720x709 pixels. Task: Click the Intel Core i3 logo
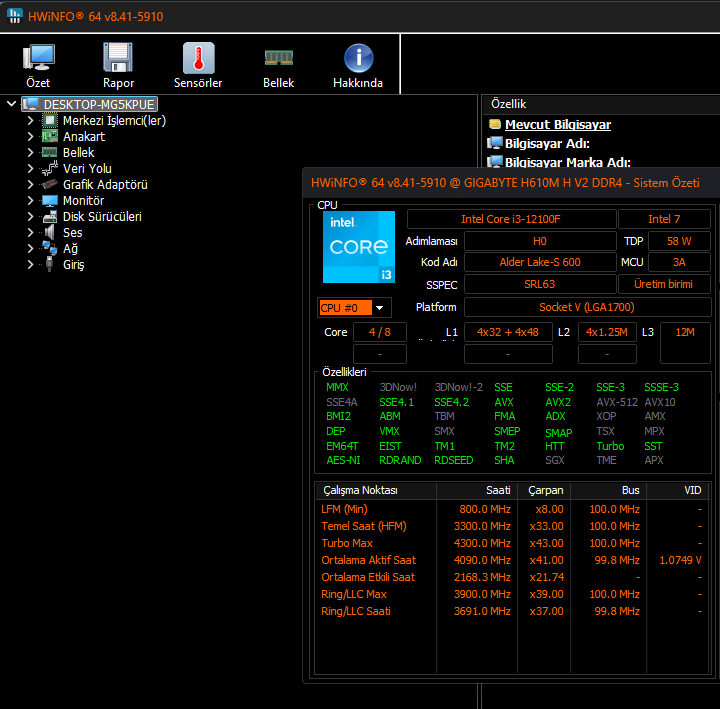359,247
